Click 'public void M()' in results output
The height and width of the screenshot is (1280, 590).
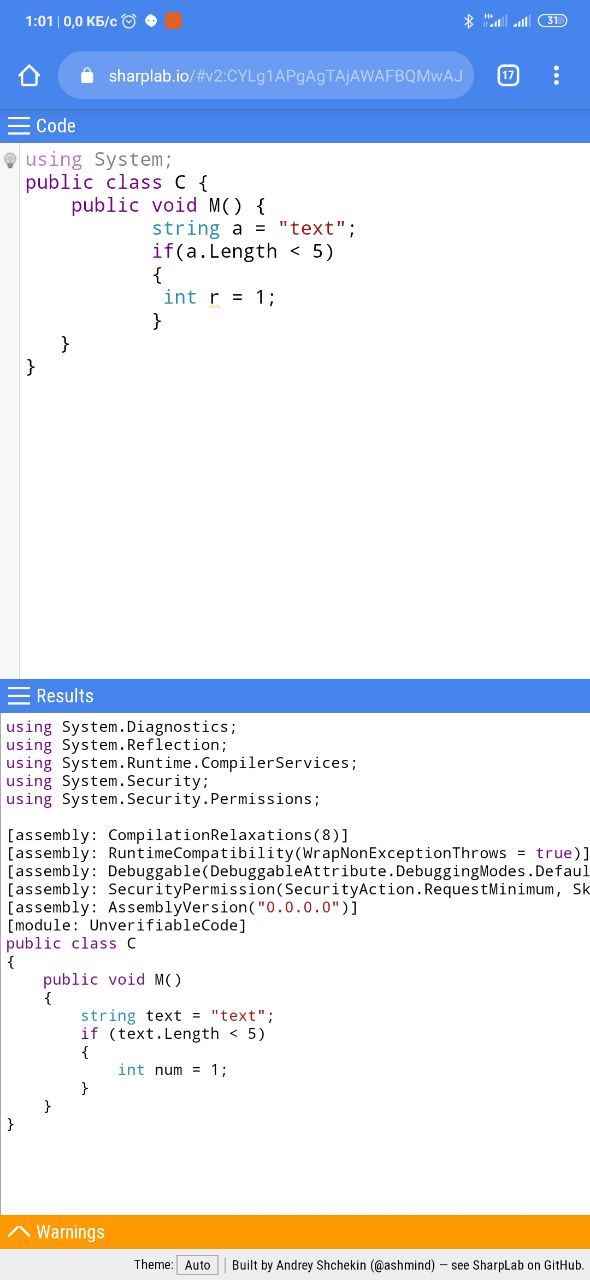point(113,979)
